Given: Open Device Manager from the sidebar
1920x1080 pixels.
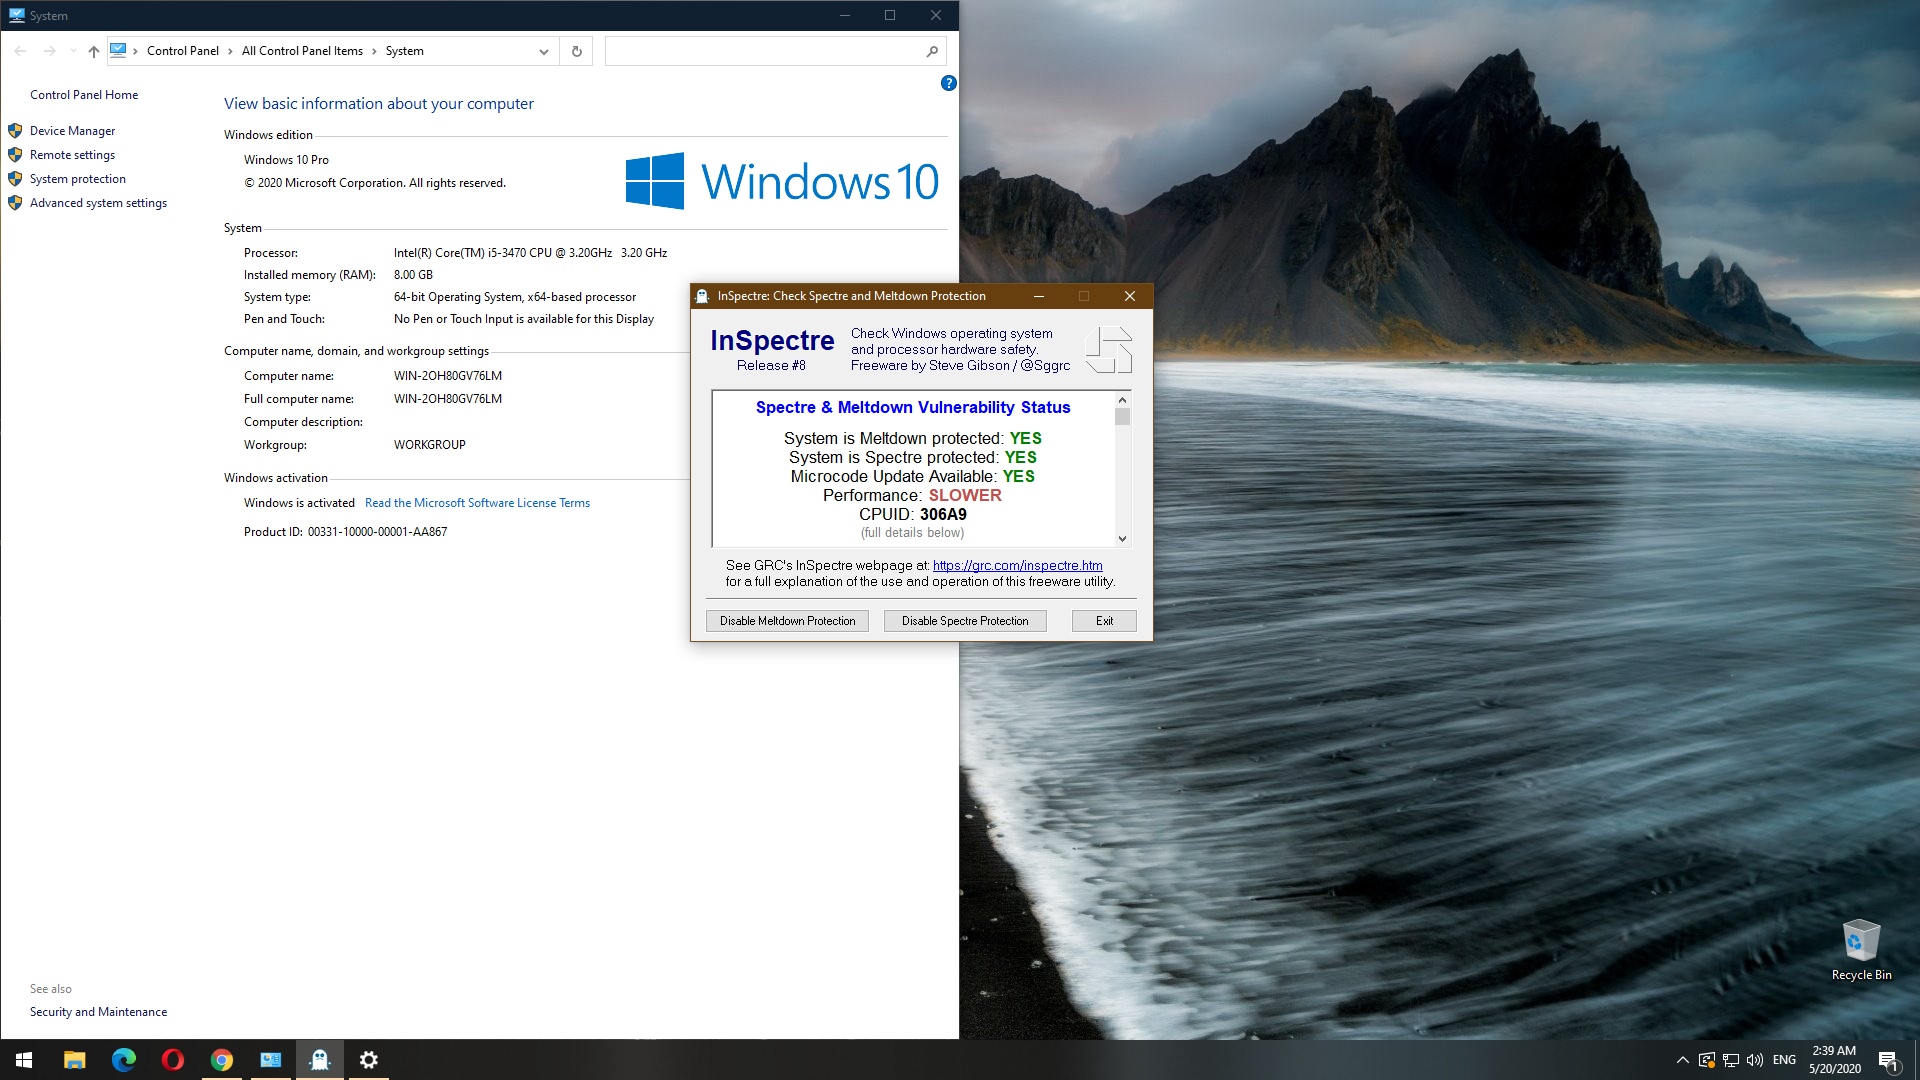Looking at the screenshot, I should (72, 131).
